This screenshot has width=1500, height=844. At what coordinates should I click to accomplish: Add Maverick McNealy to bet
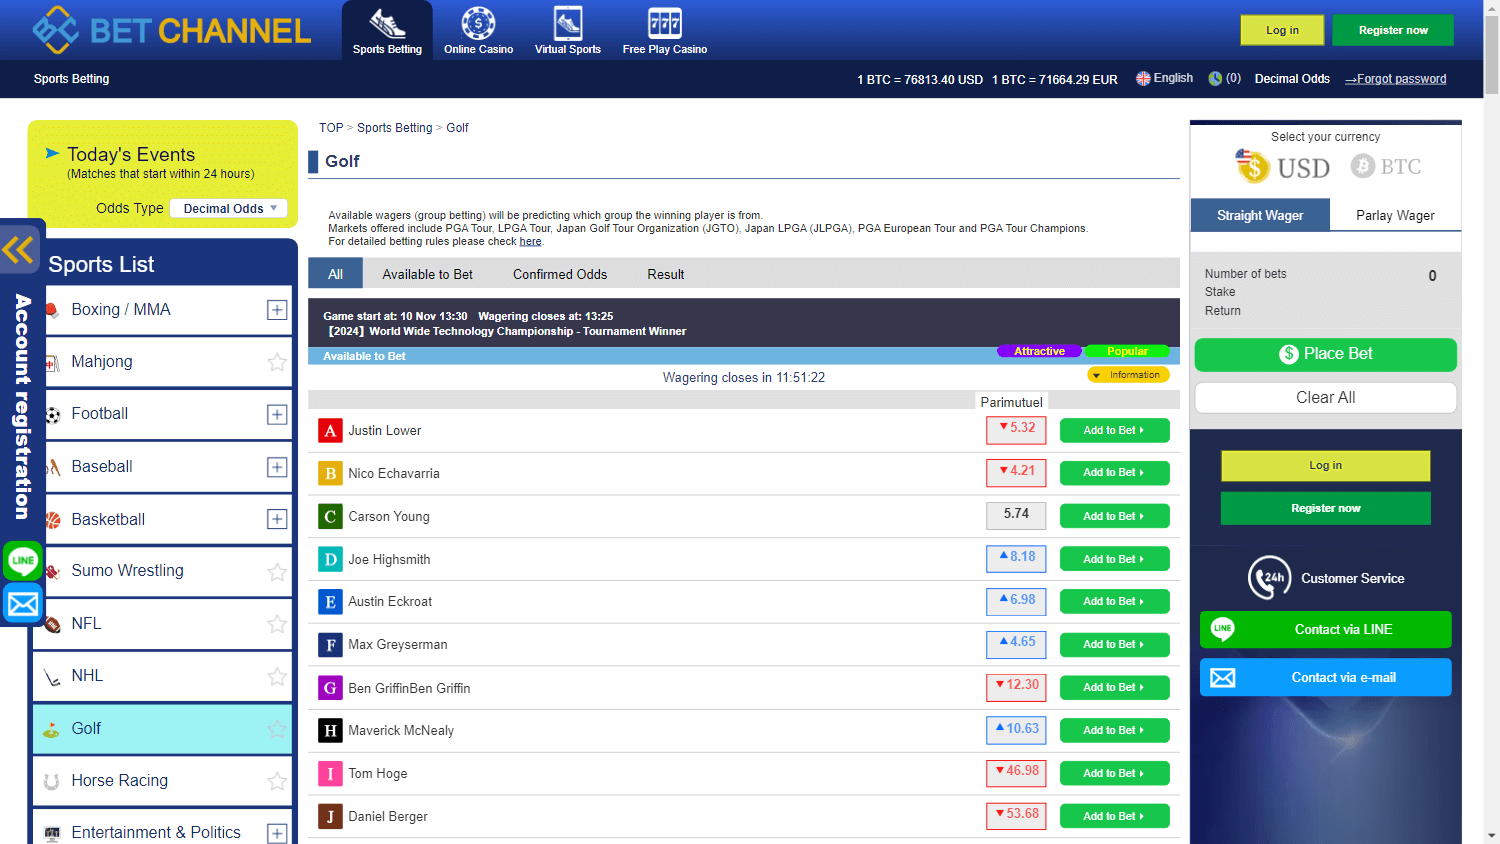point(1114,731)
